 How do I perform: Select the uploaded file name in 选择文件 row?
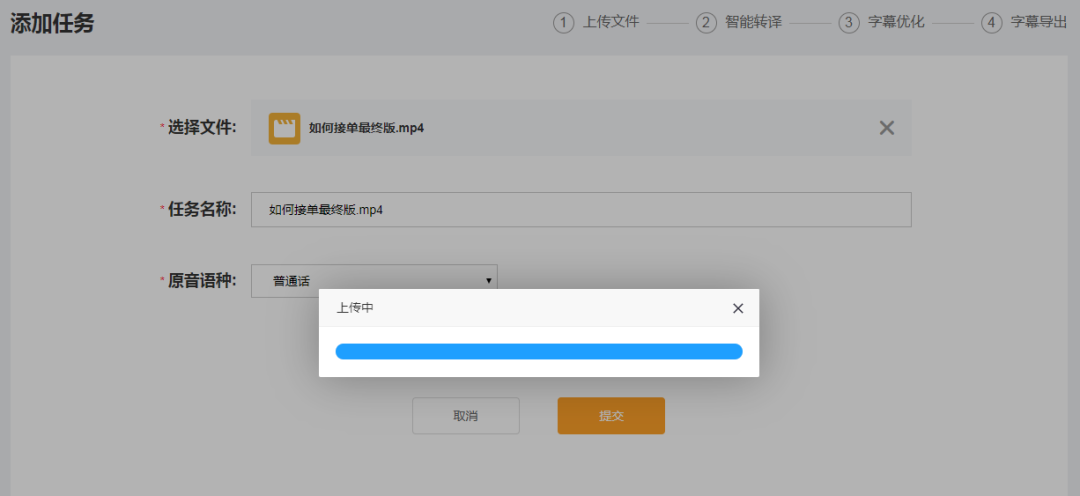tap(366, 128)
